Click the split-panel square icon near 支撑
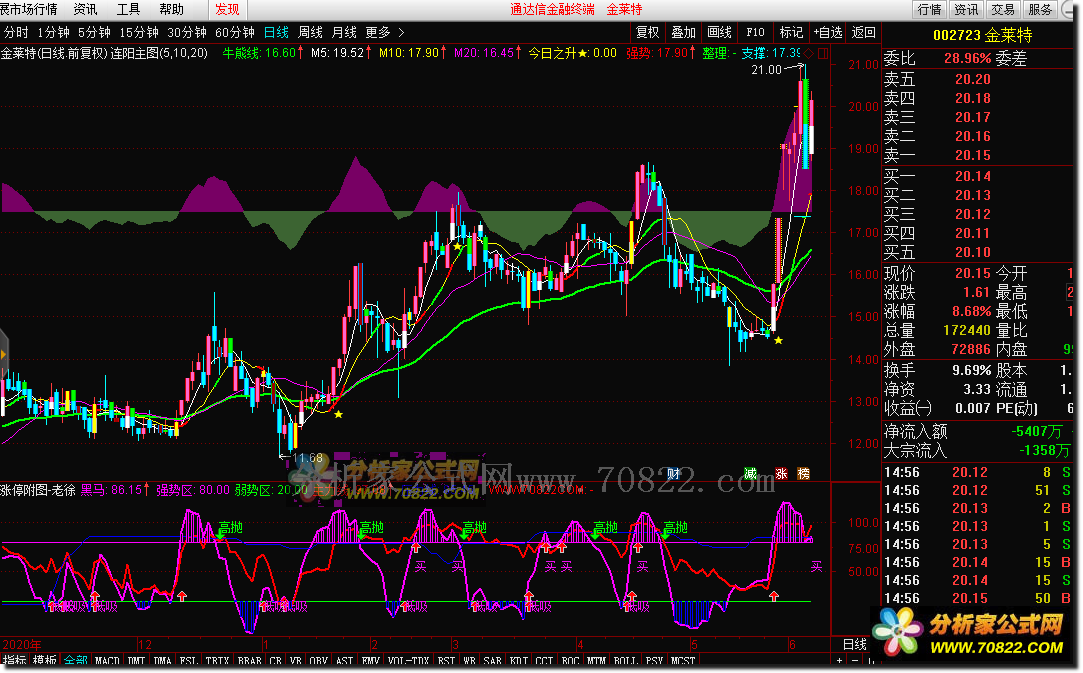This screenshot has height=673, width=1083. [823, 53]
